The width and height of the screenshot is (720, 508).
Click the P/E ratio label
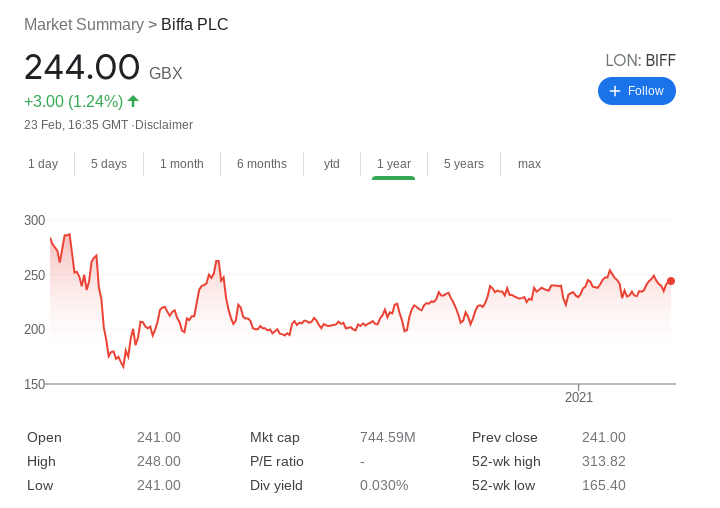tap(277, 461)
